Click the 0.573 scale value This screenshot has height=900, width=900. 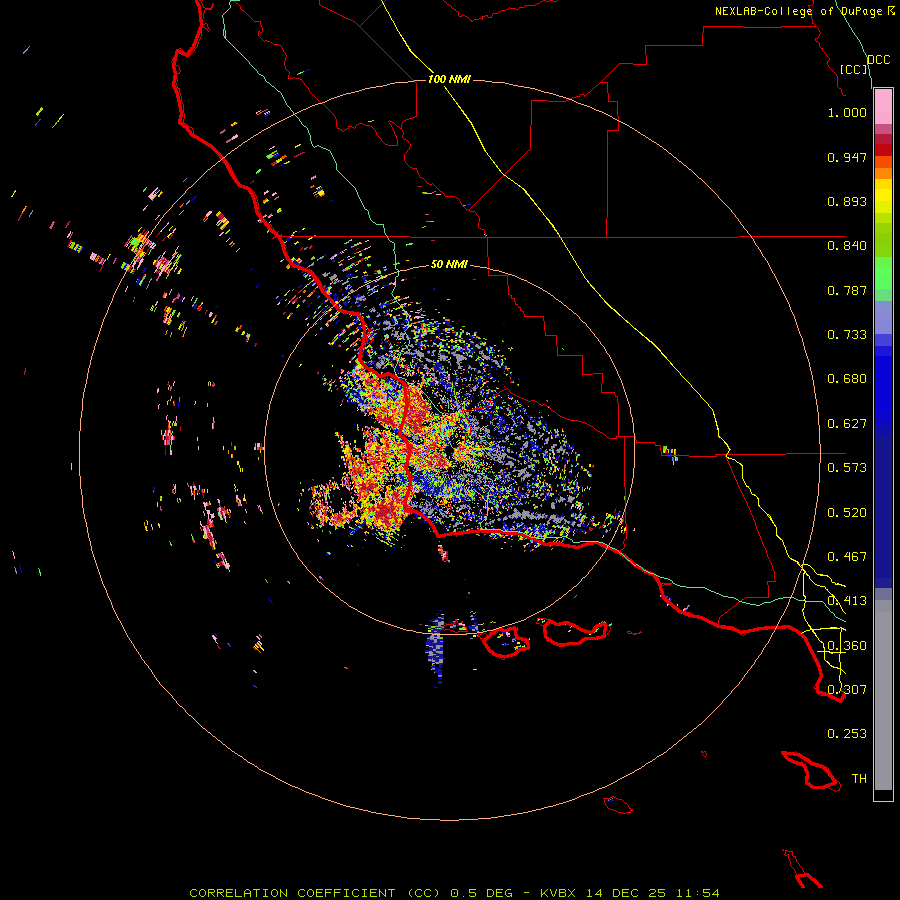847,468
